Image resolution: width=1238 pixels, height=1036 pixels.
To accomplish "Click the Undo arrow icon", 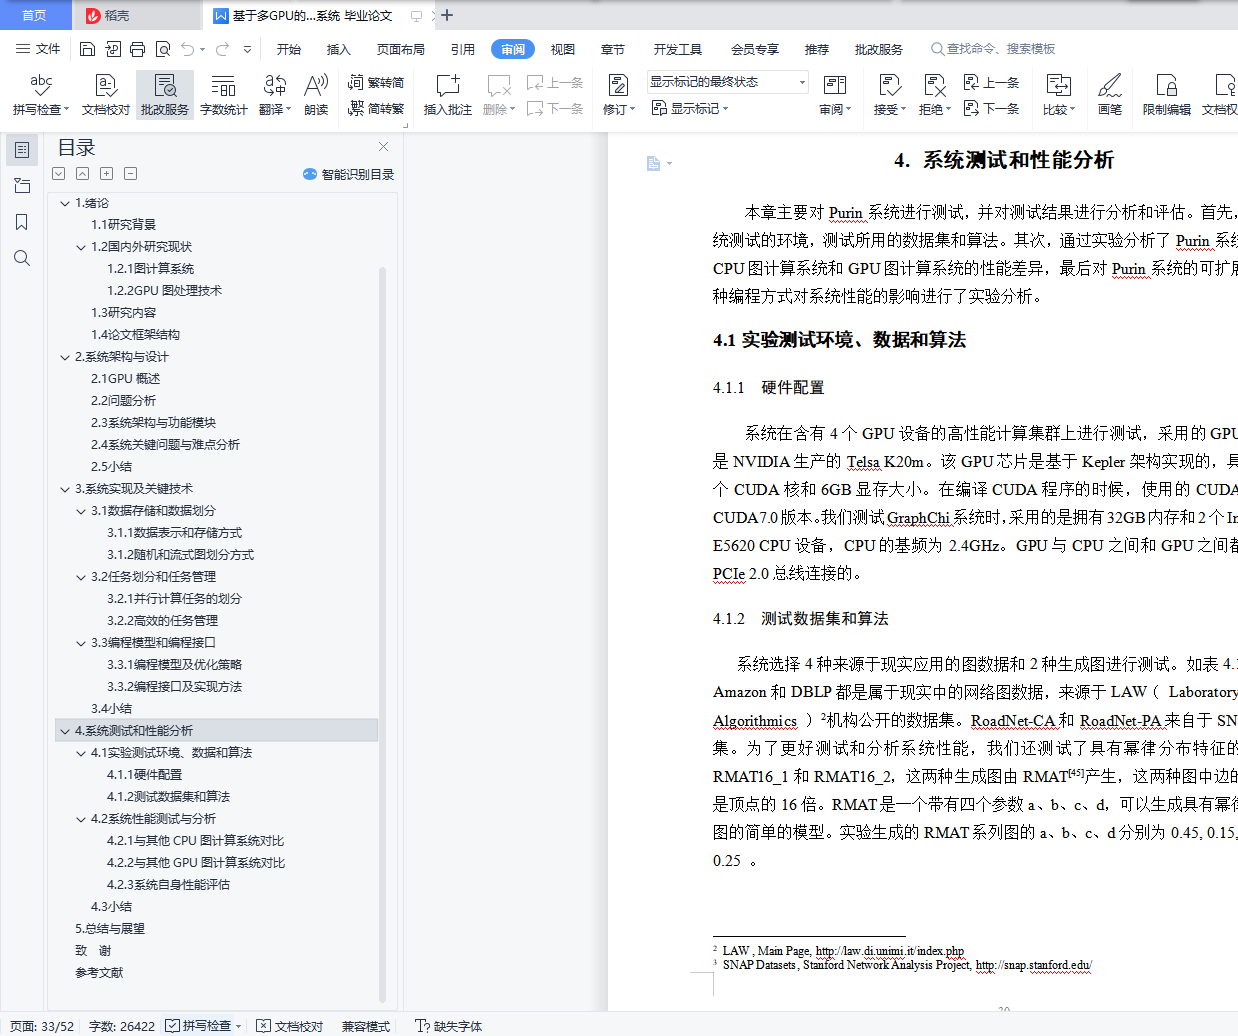I will [188, 49].
